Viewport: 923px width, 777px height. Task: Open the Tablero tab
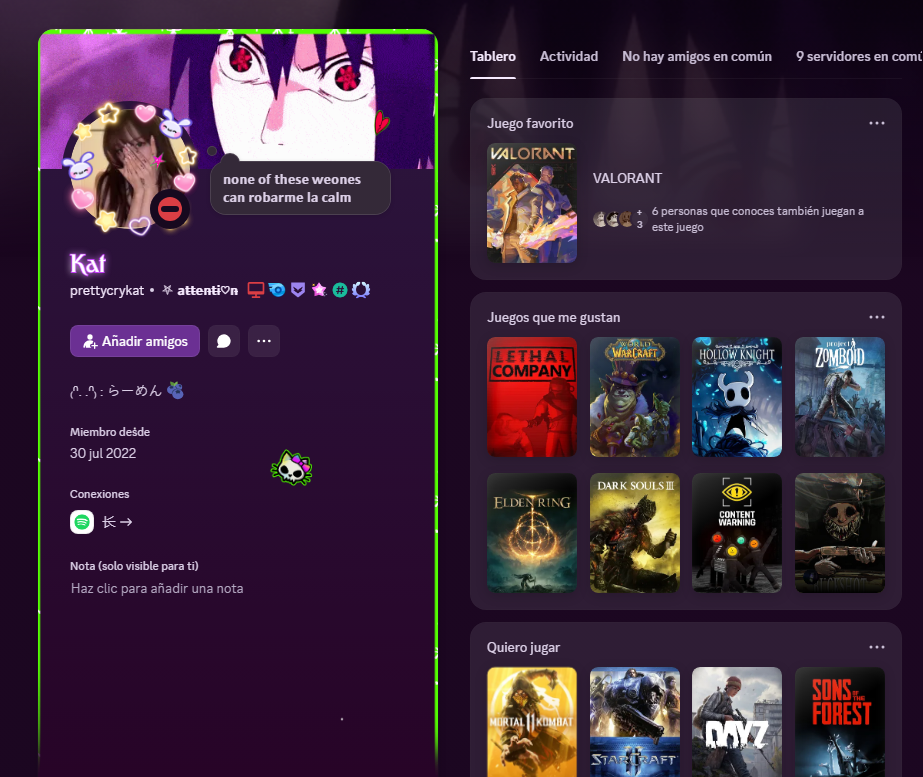click(x=493, y=57)
